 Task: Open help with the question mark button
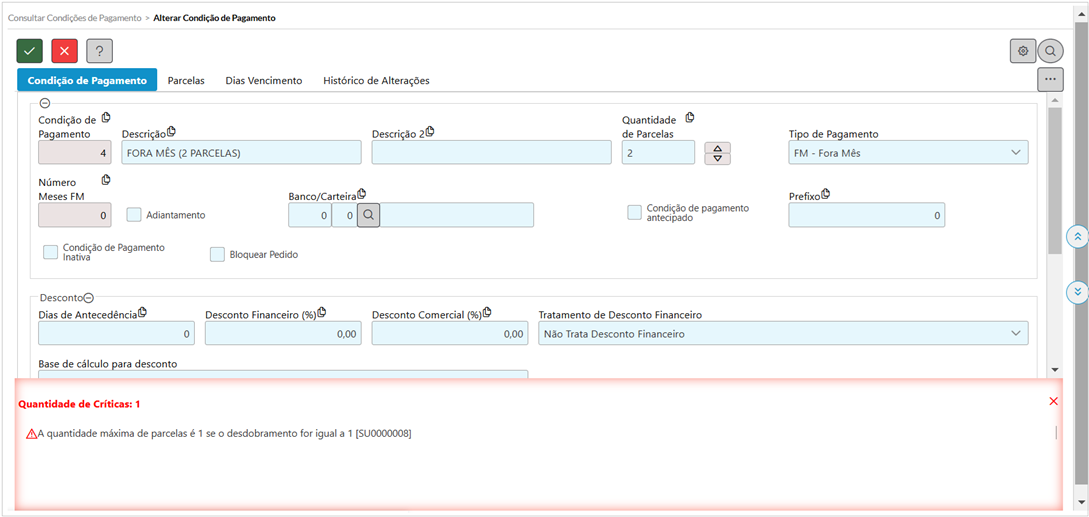[x=99, y=51]
